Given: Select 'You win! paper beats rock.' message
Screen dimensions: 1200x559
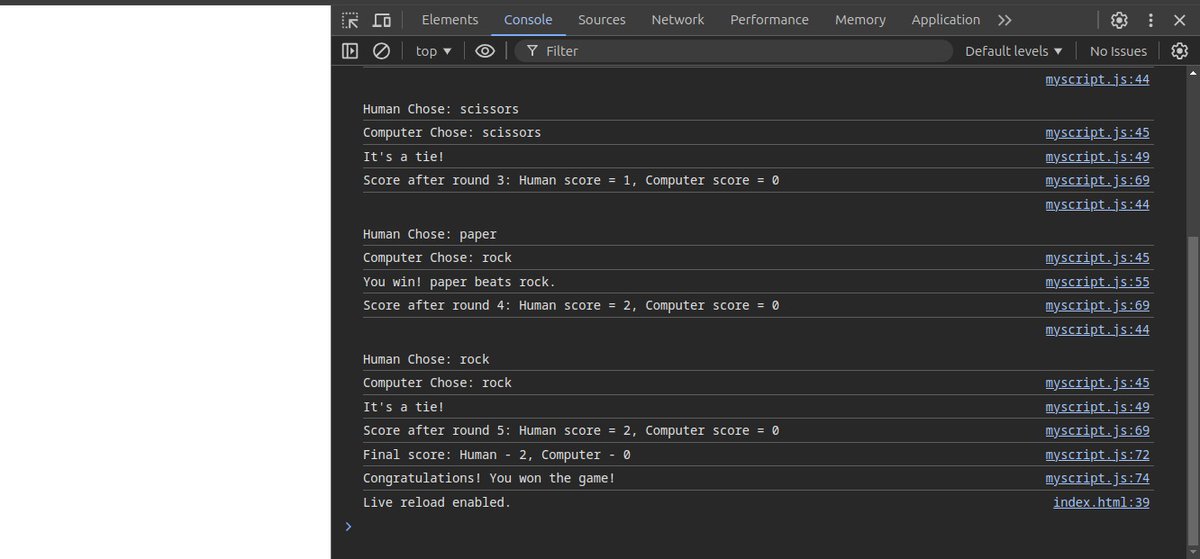Looking at the screenshot, I should point(459,282).
